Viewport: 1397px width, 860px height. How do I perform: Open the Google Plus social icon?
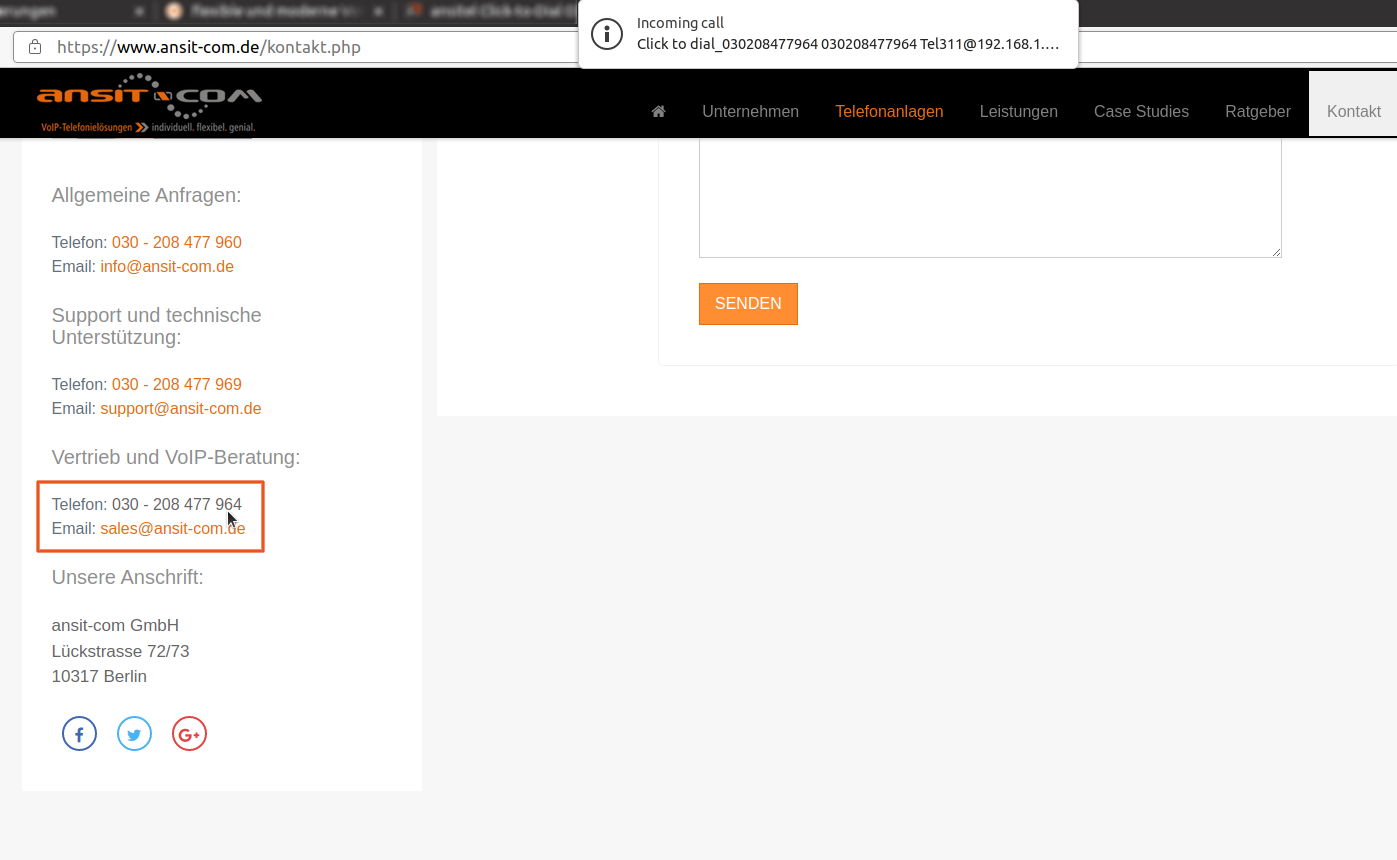coord(189,735)
